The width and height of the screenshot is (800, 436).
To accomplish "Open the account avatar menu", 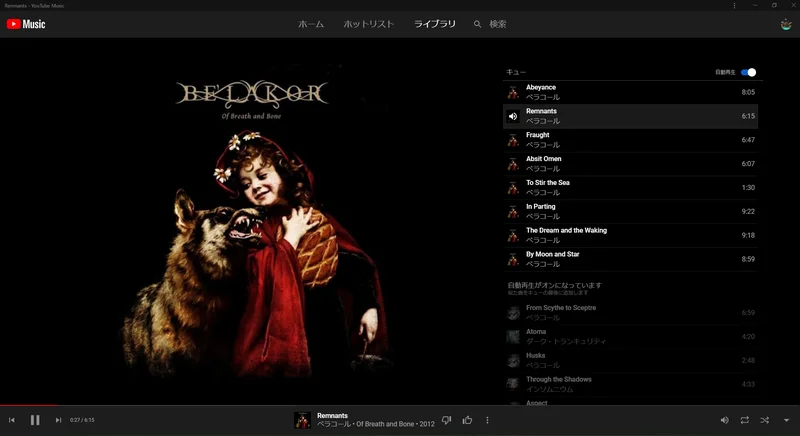I will click(x=786, y=24).
